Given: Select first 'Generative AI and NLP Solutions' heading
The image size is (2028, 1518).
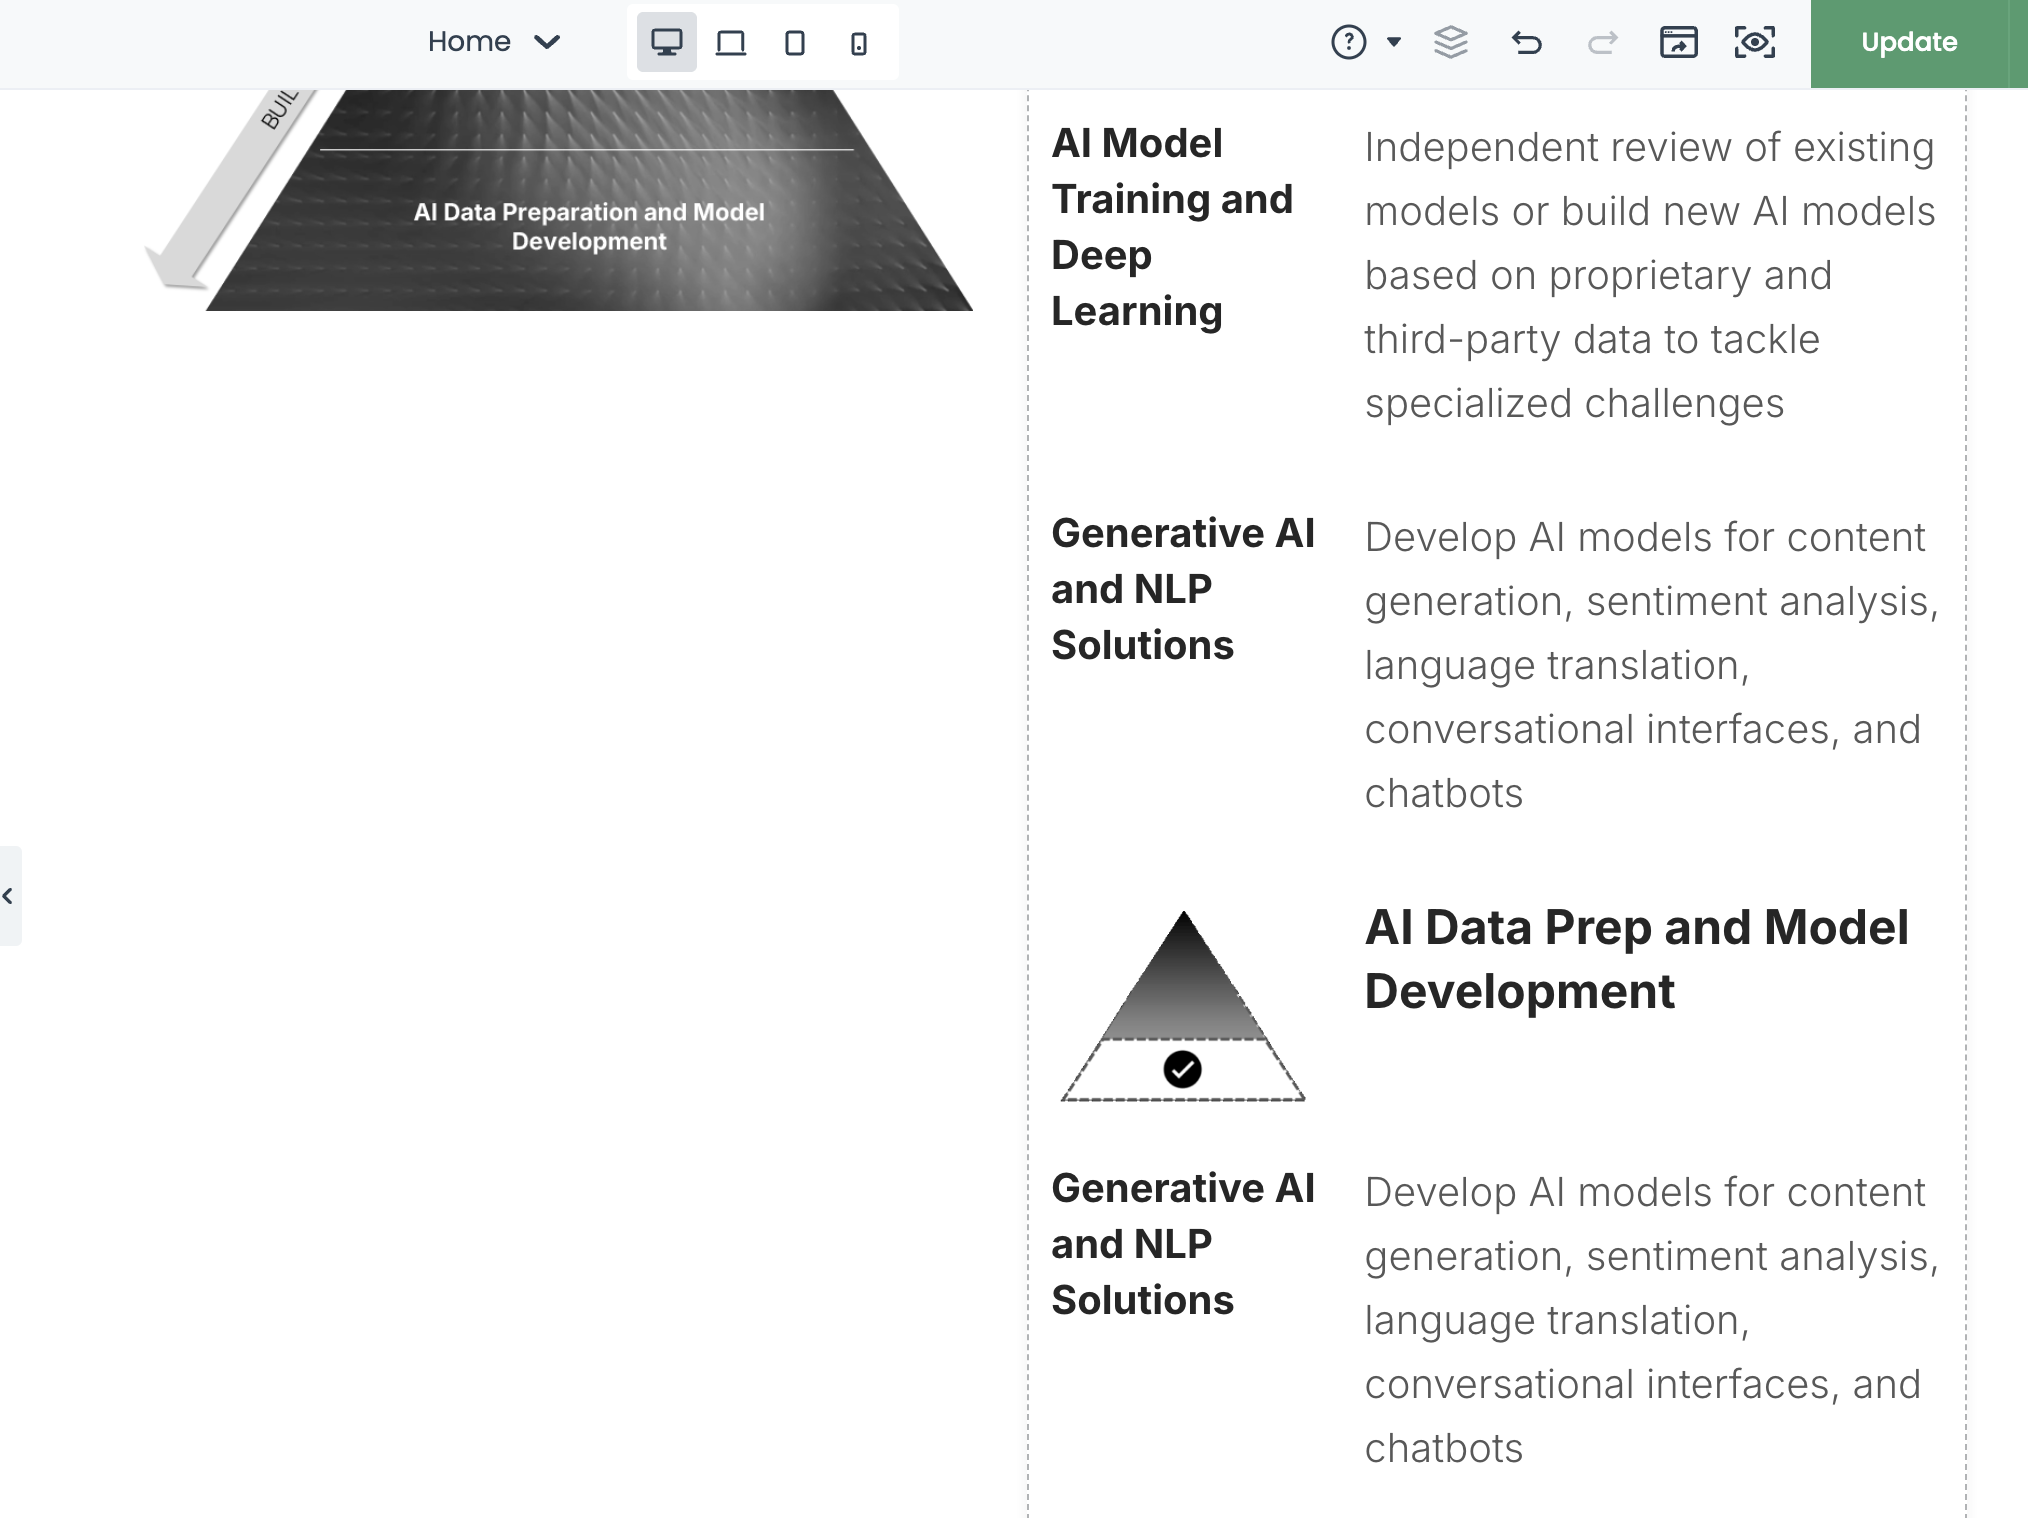Looking at the screenshot, I should pos(1182,589).
